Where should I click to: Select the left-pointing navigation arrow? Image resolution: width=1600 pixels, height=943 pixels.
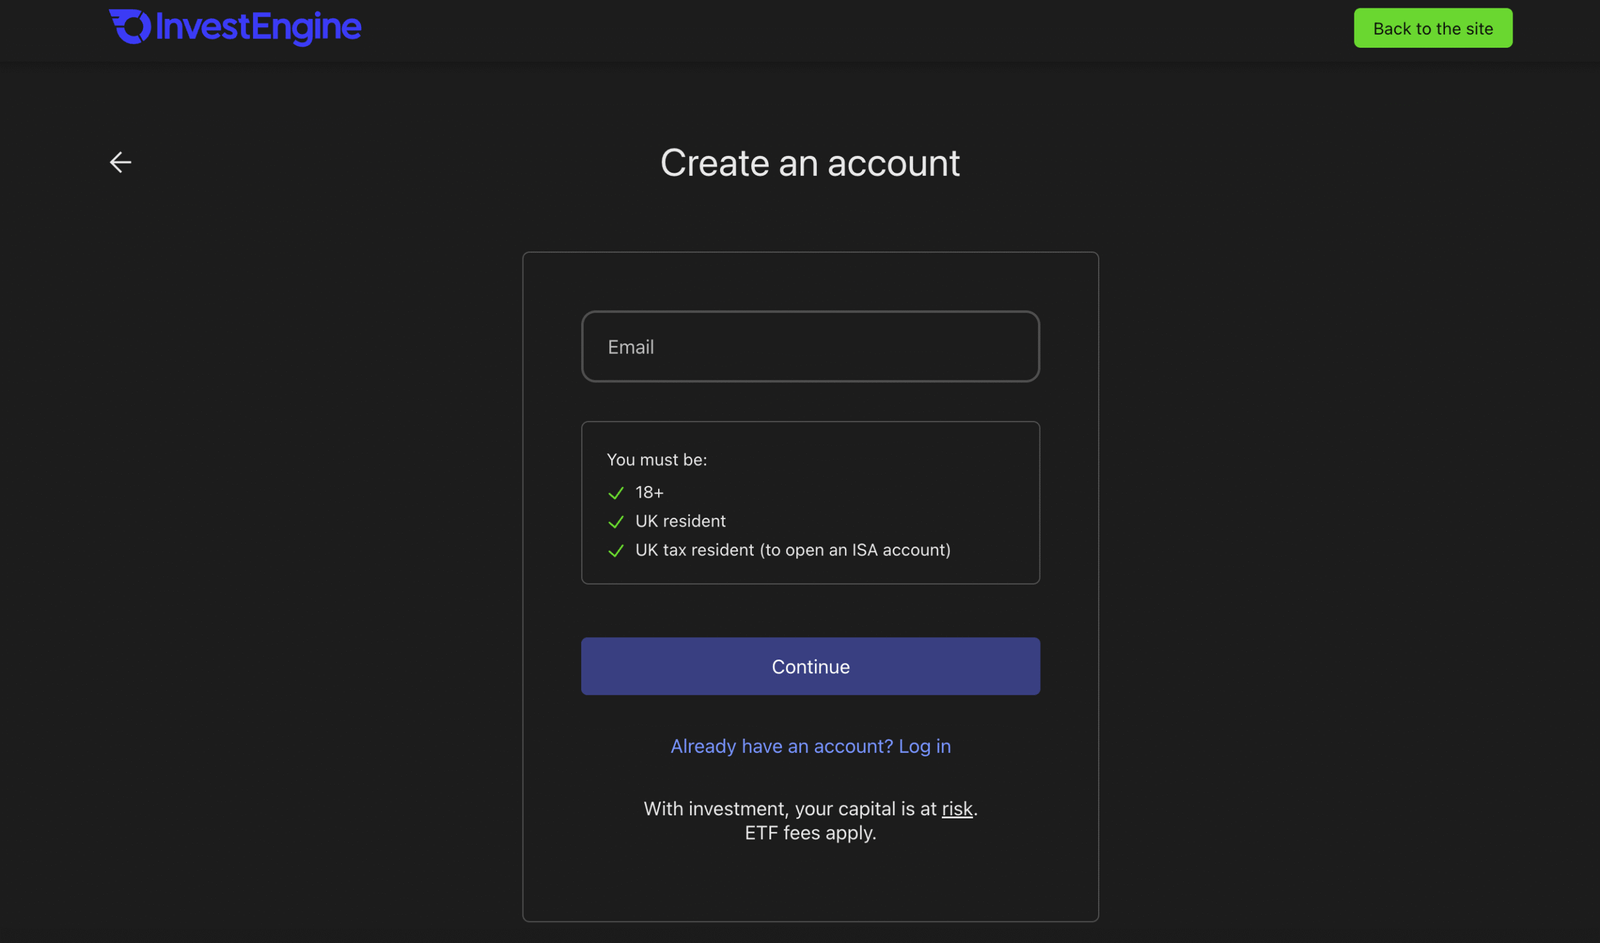click(x=120, y=161)
